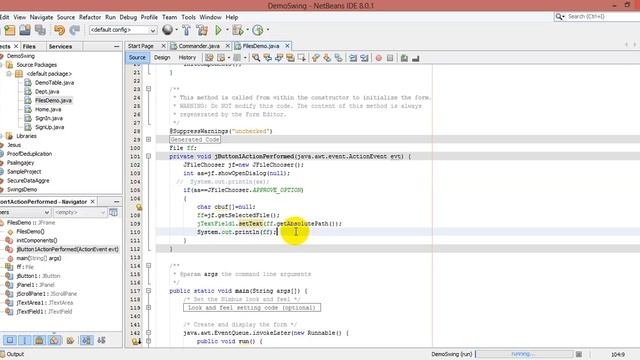Click the New Project toolbar icon
The image size is (640, 360).
pos(9,30)
